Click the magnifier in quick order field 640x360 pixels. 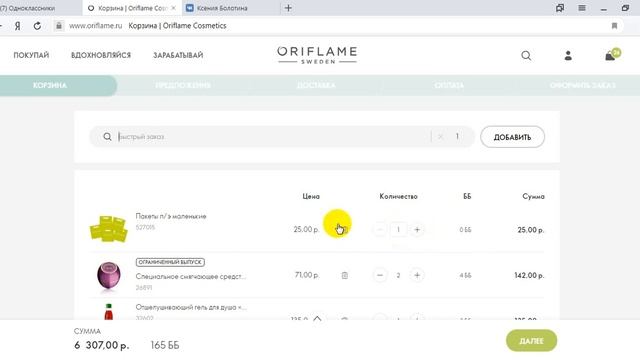[107, 137]
